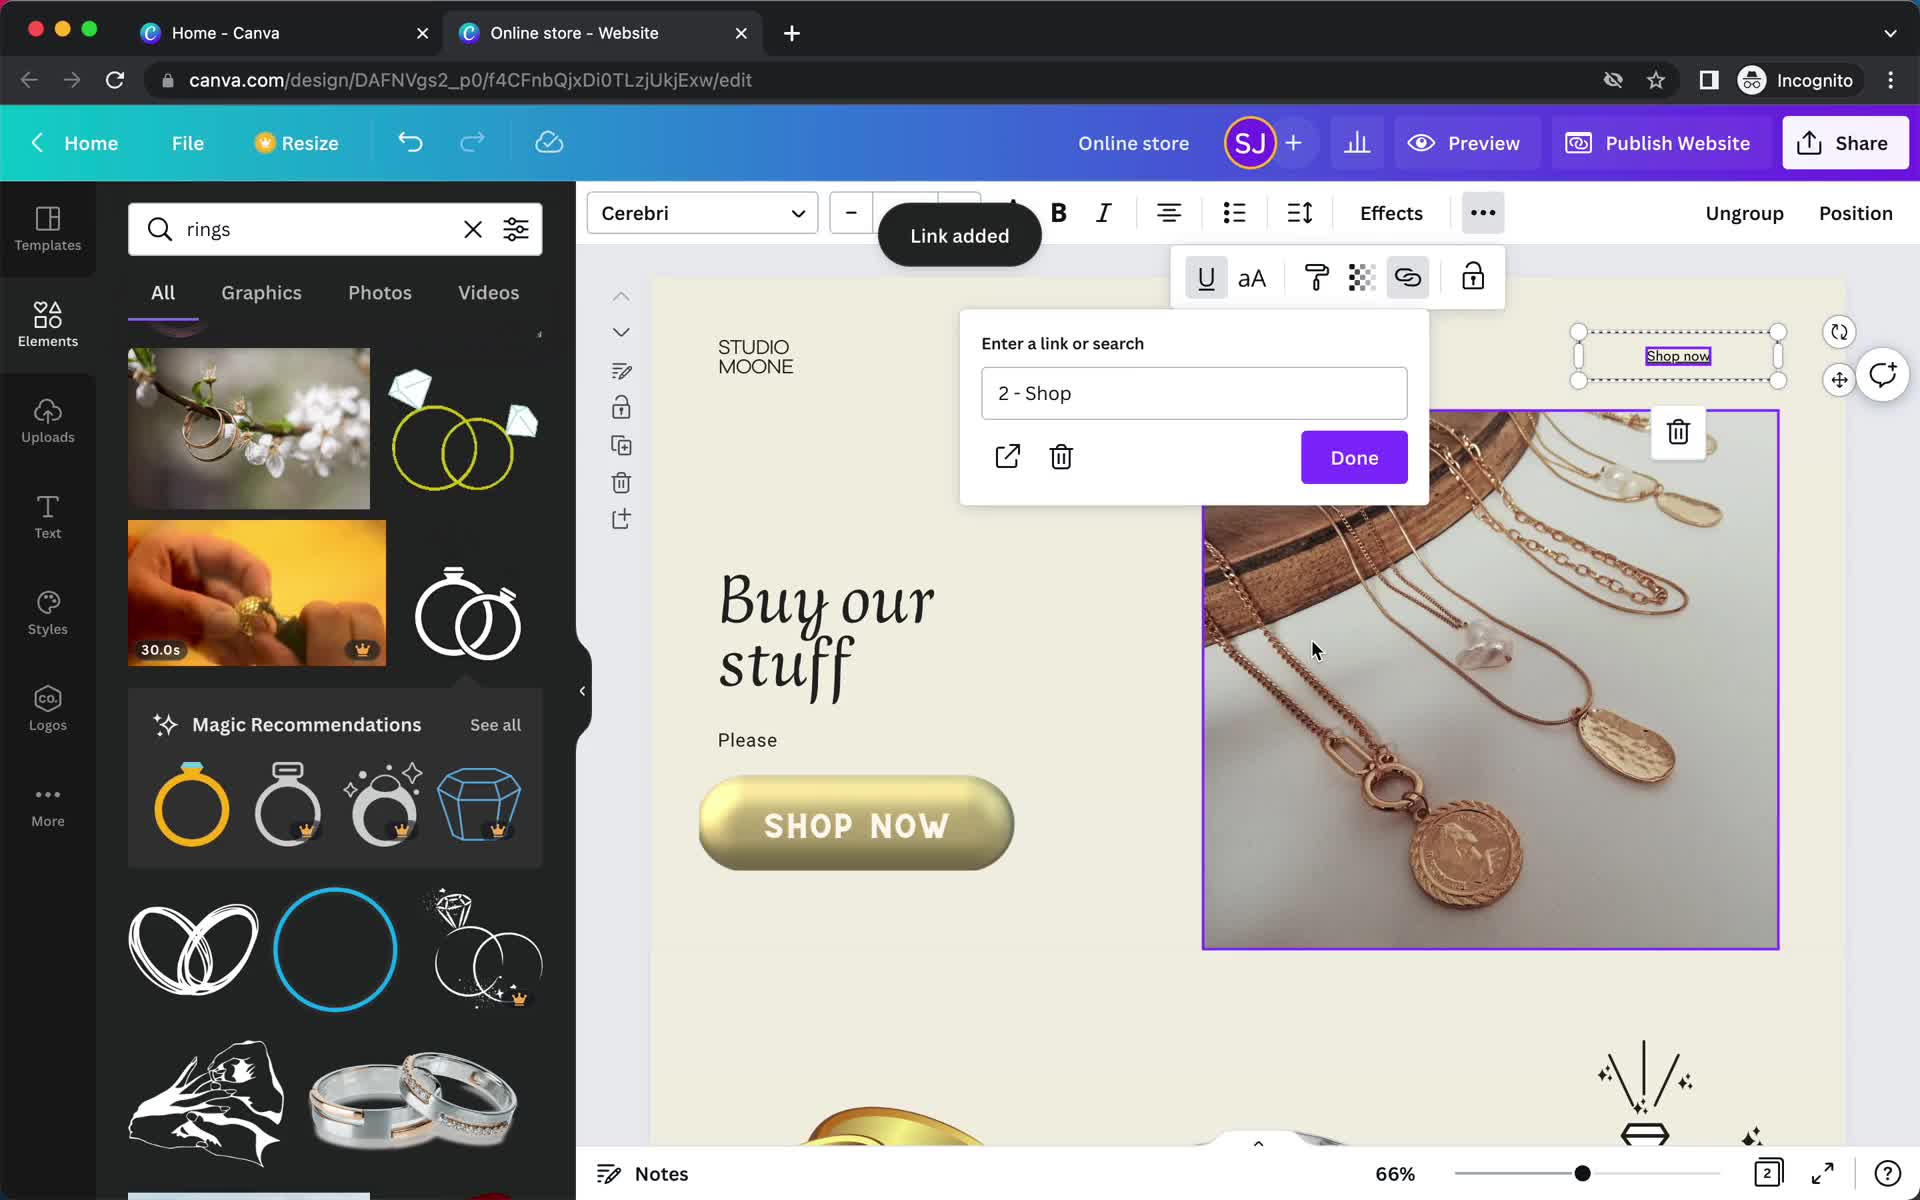Image resolution: width=1920 pixels, height=1200 pixels.
Task: Click the text alignment icon
Action: point(1168,213)
